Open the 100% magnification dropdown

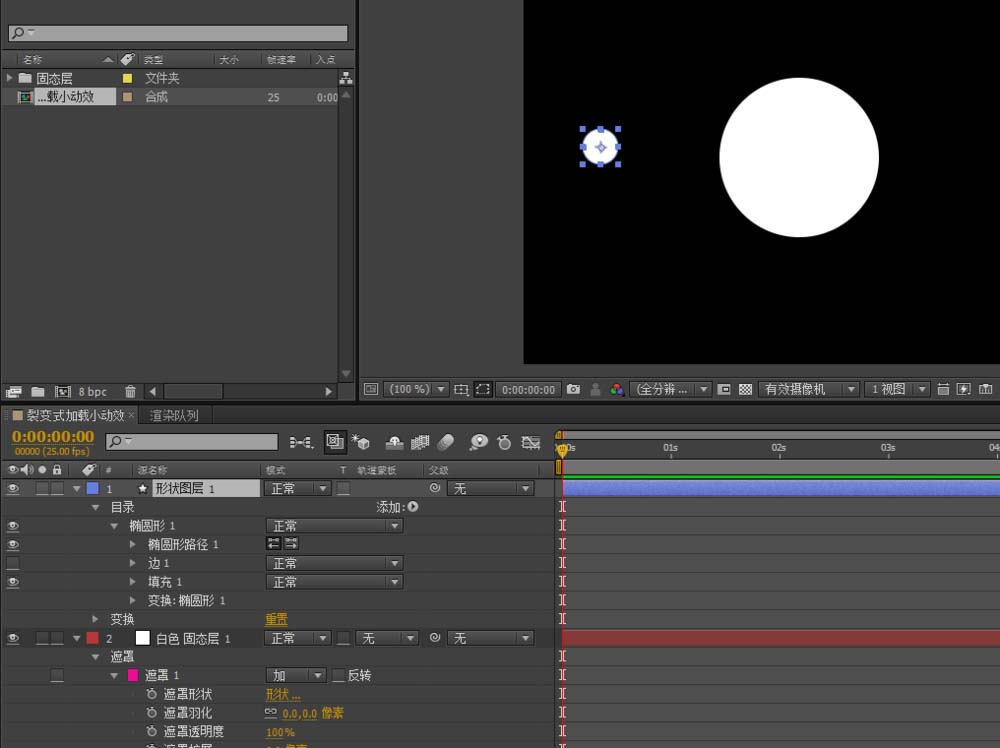(x=420, y=389)
